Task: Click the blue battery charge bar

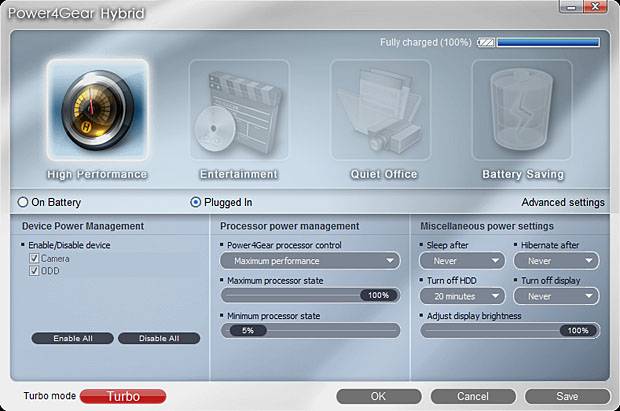Action: (x=548, y=42)
